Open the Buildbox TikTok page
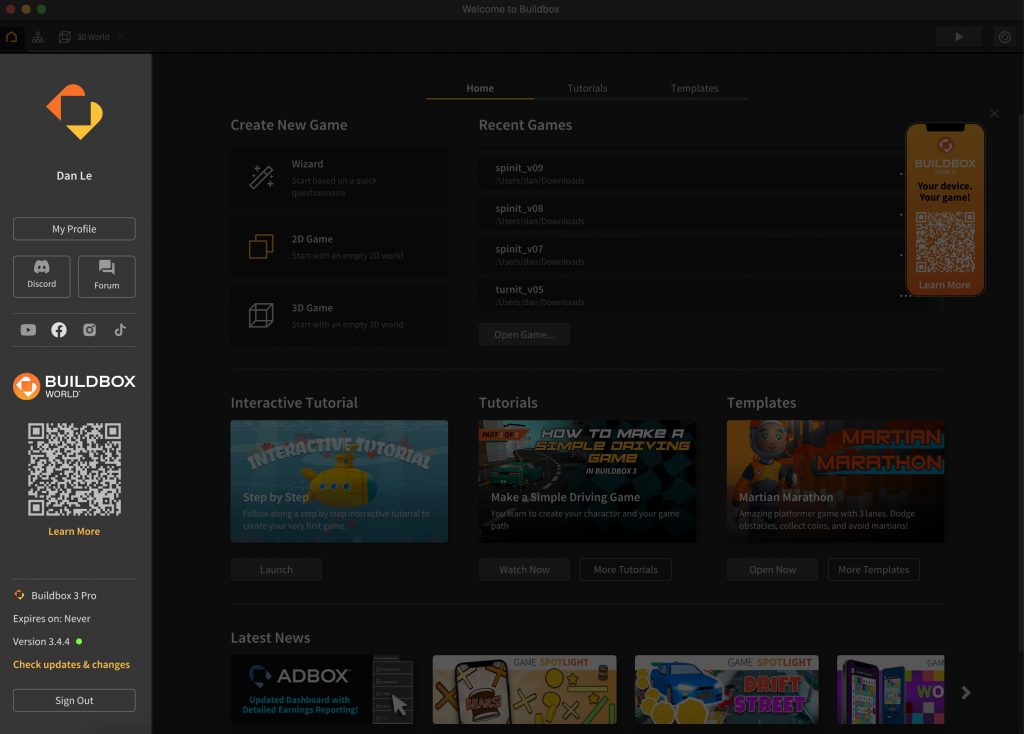This screenshot has height=734, width=1024. pos(120,330)
